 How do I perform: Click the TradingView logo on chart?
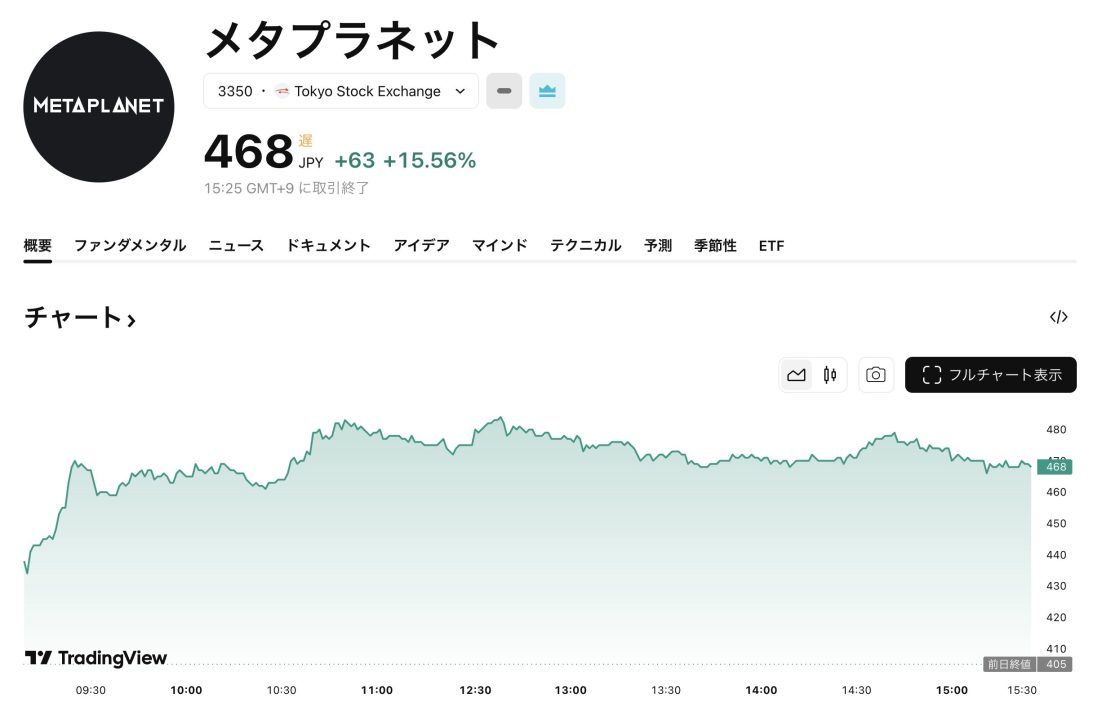click(x=96, y=658)
